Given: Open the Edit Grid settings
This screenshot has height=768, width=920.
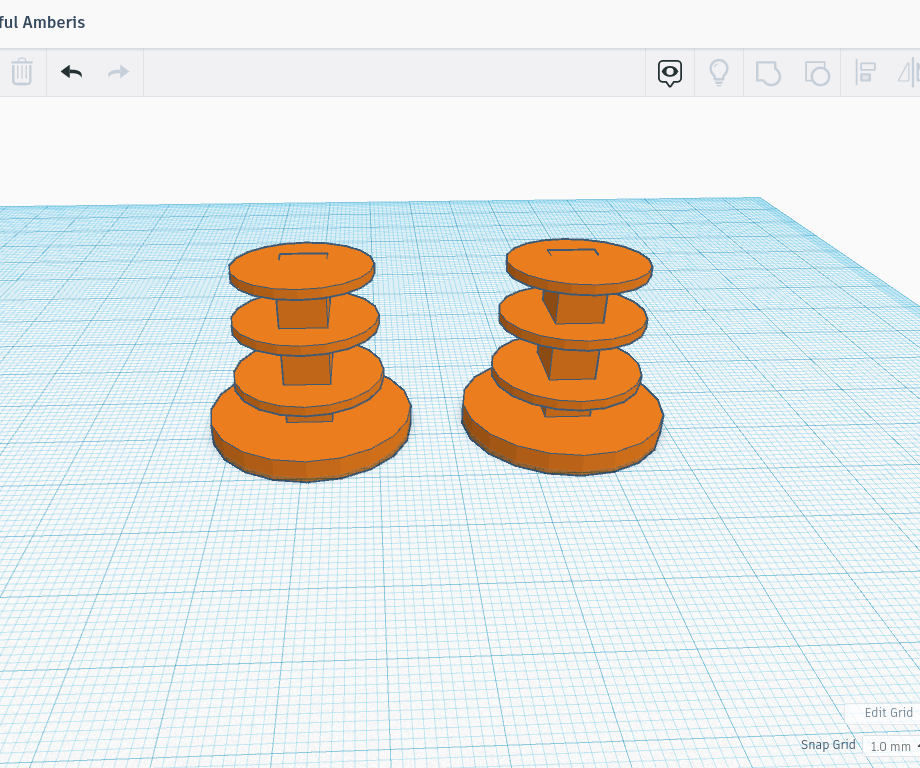Looking at the screenshot, I should coord(888,712).
